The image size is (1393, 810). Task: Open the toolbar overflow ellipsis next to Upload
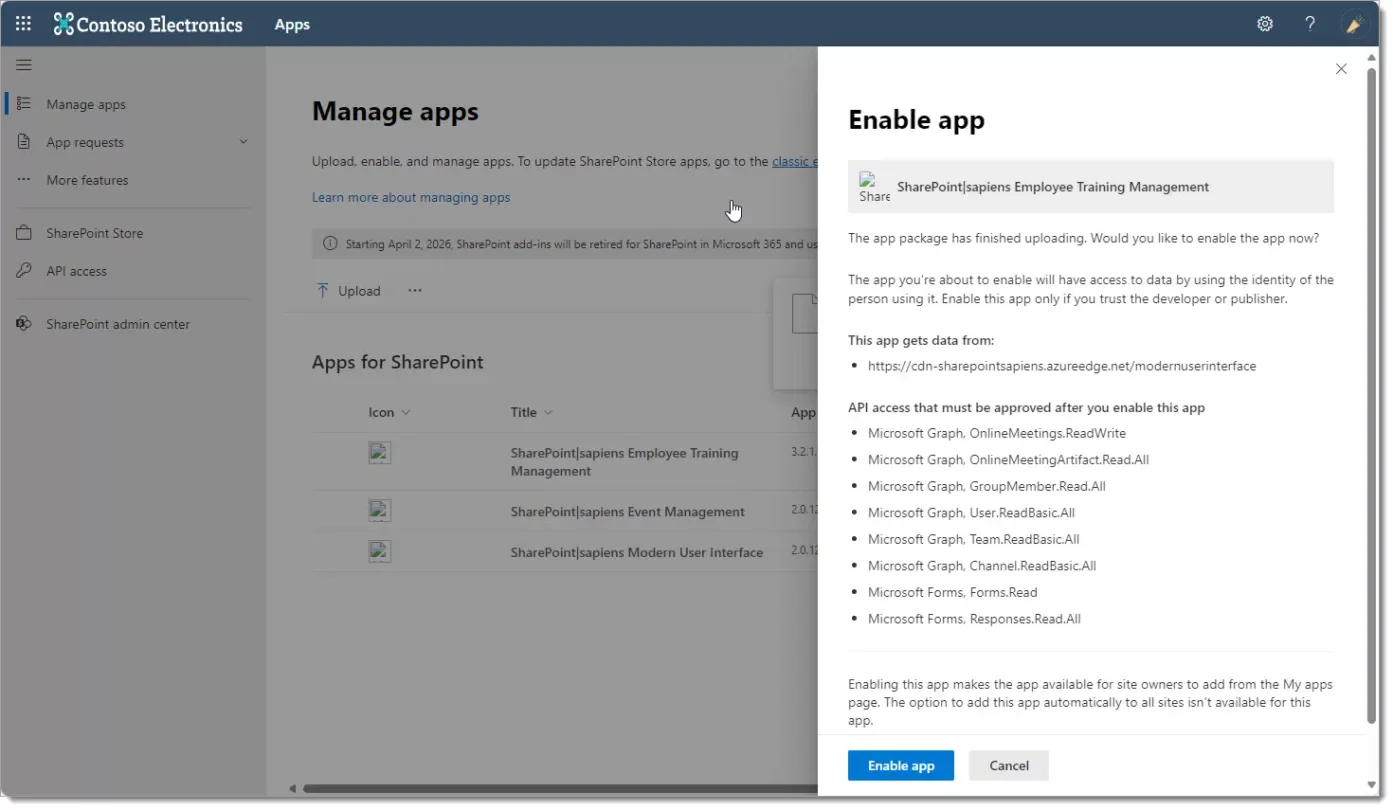[415, 291]
